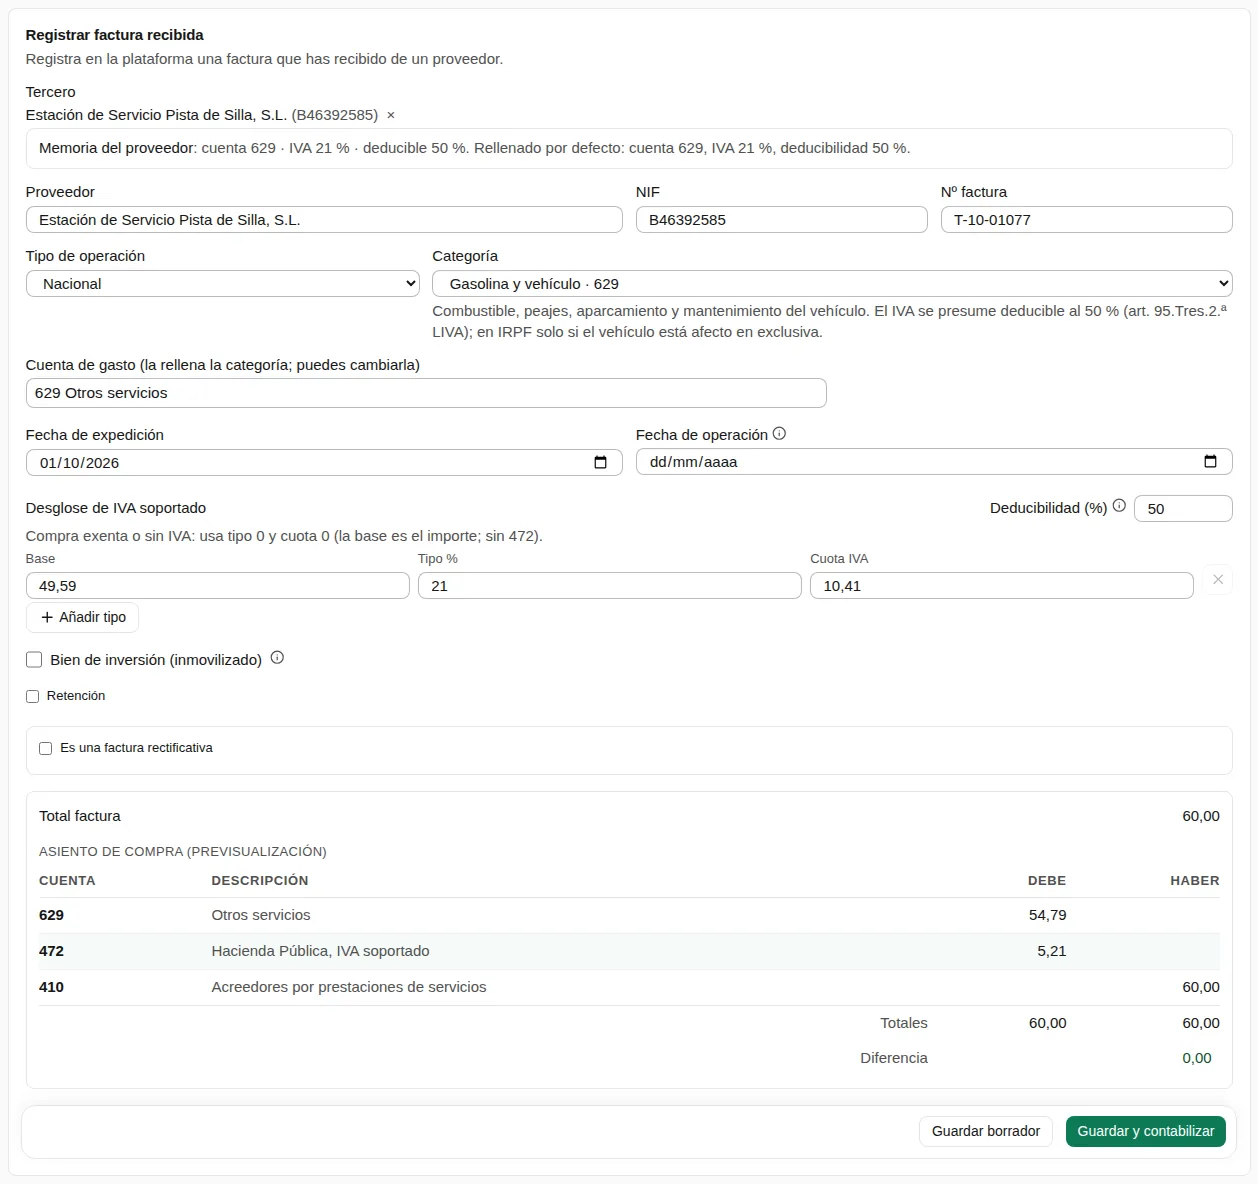Open calendar picker for Fecha de expedición
Image resolution: width=1258 pixels, height=1184 pixels.
point(600,462)
